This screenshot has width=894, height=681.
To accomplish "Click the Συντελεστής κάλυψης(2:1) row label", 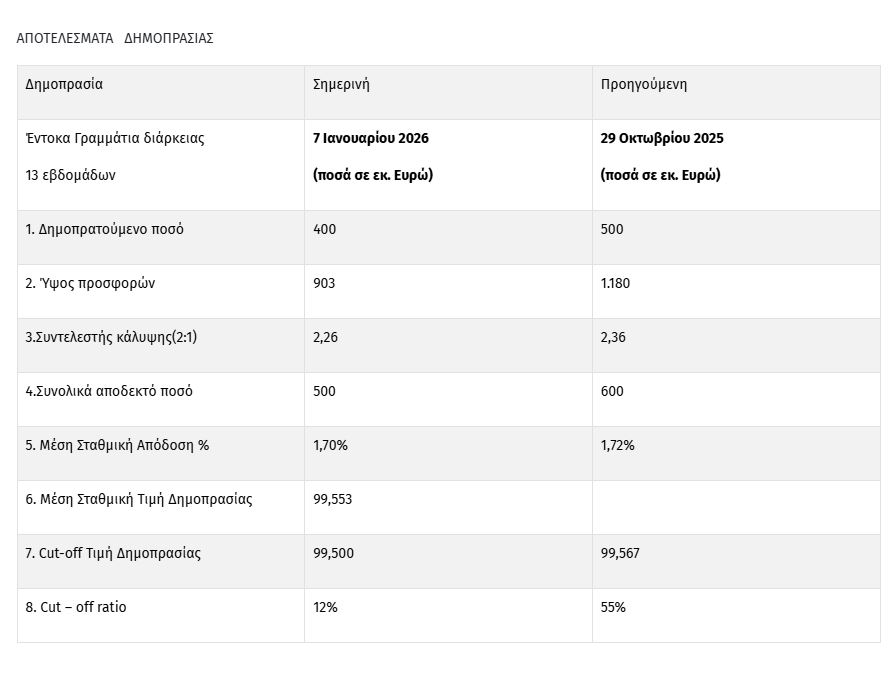I will coord(111,337).
